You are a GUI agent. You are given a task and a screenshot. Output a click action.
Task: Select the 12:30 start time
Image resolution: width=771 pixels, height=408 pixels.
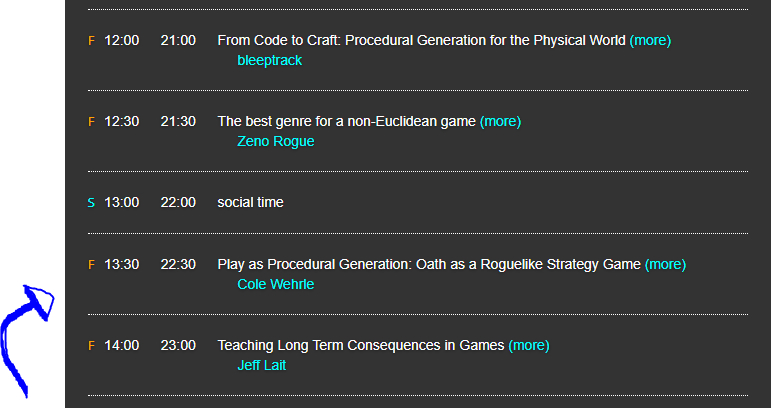click(122, 122)
